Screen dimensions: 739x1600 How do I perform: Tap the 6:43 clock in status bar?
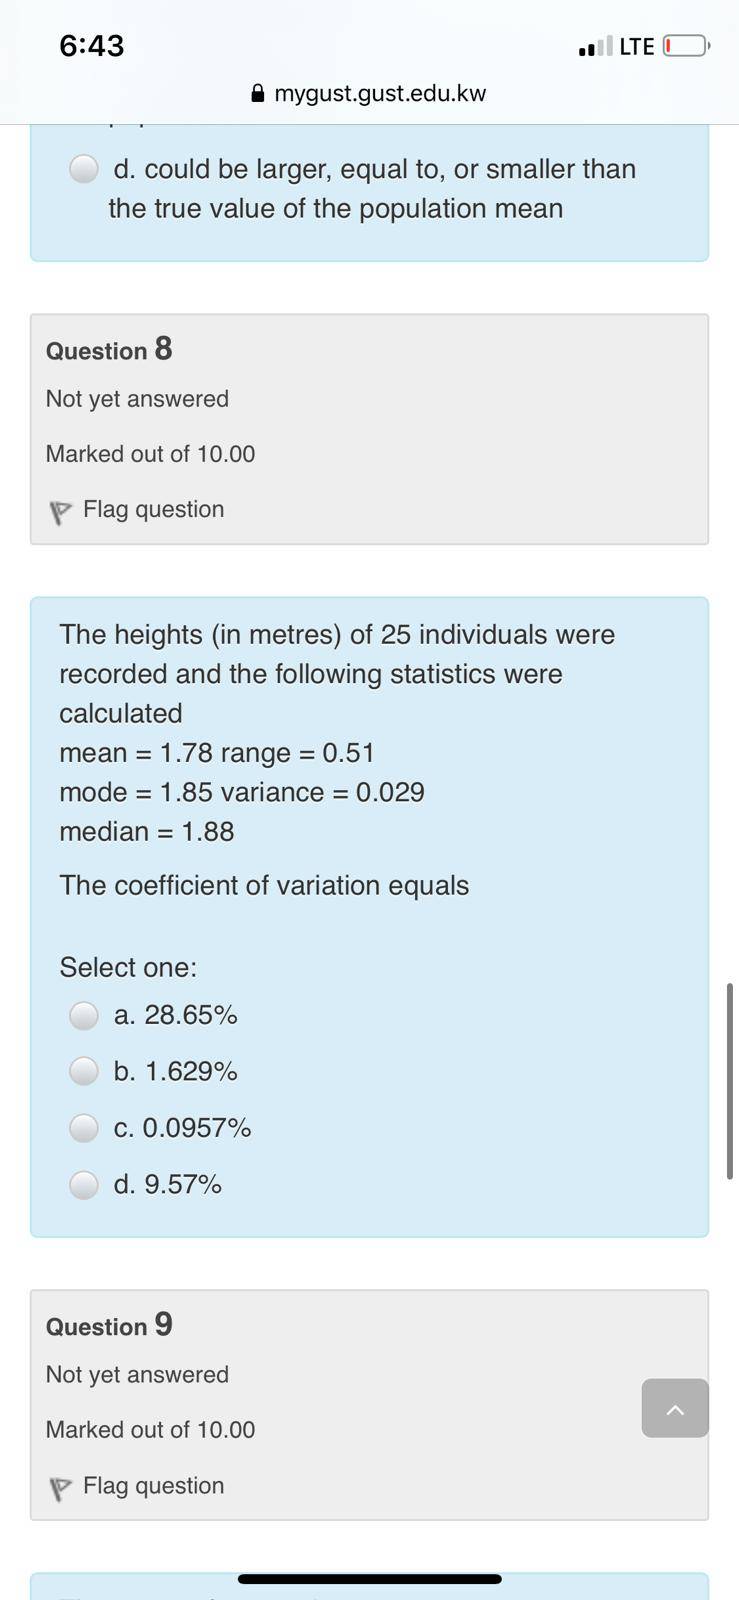click(92, 46)
